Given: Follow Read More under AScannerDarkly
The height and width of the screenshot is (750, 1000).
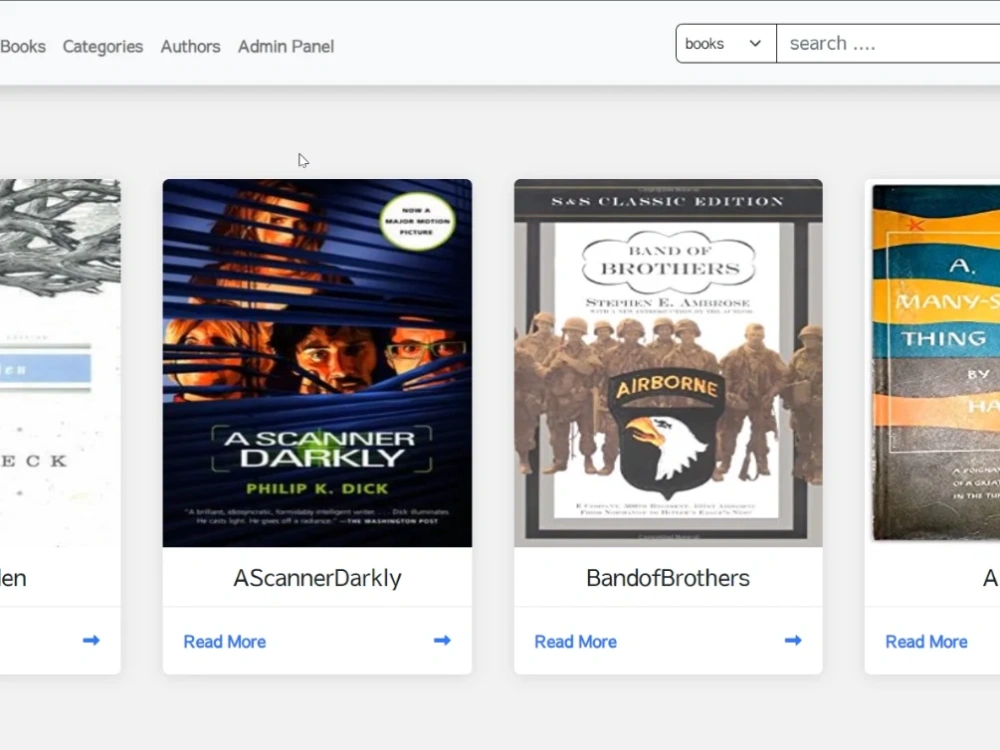Looking at the screenshot, I should 224,642.
